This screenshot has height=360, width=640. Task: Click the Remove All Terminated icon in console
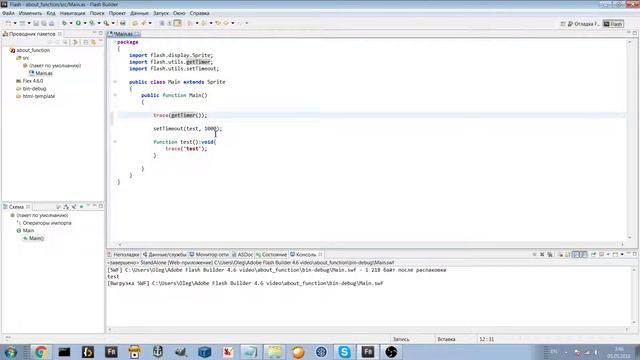pyautogui.click(x=550, y=254)
